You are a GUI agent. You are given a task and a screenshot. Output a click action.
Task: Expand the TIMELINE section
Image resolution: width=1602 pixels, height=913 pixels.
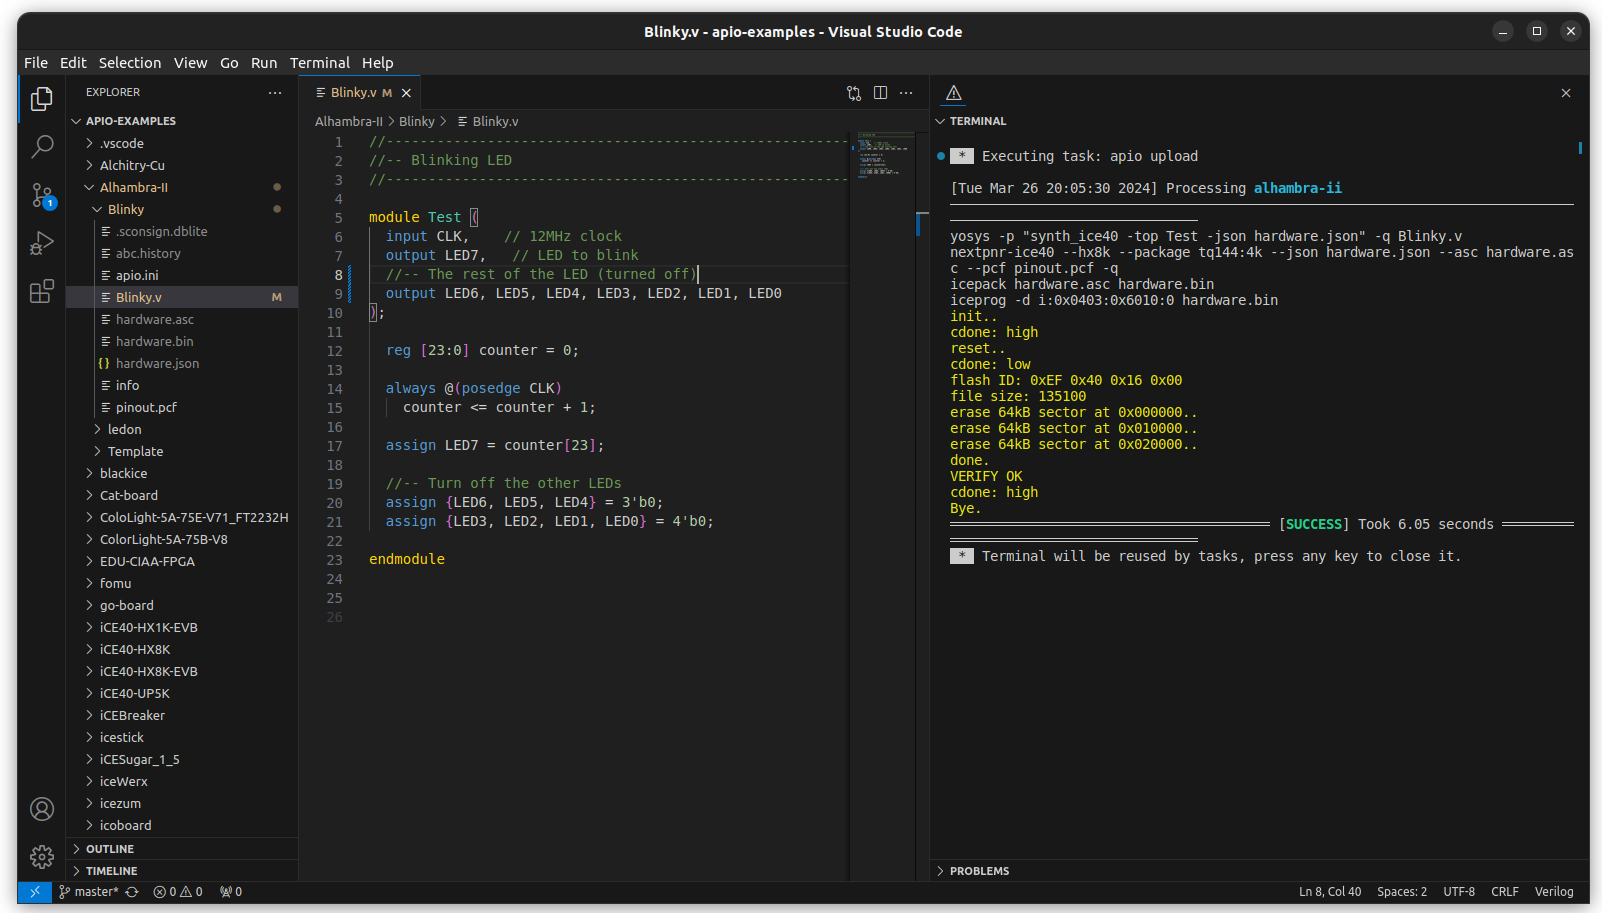pyautogui.click(x=111, y=871)
